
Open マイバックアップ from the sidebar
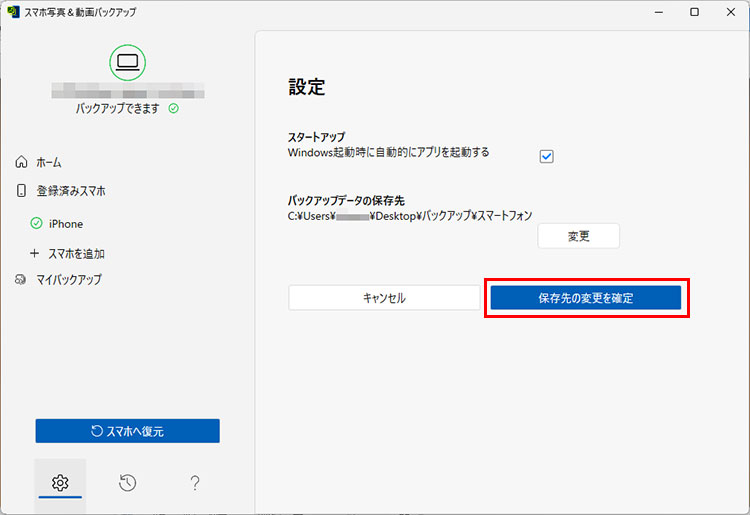[x=68, y=279]
